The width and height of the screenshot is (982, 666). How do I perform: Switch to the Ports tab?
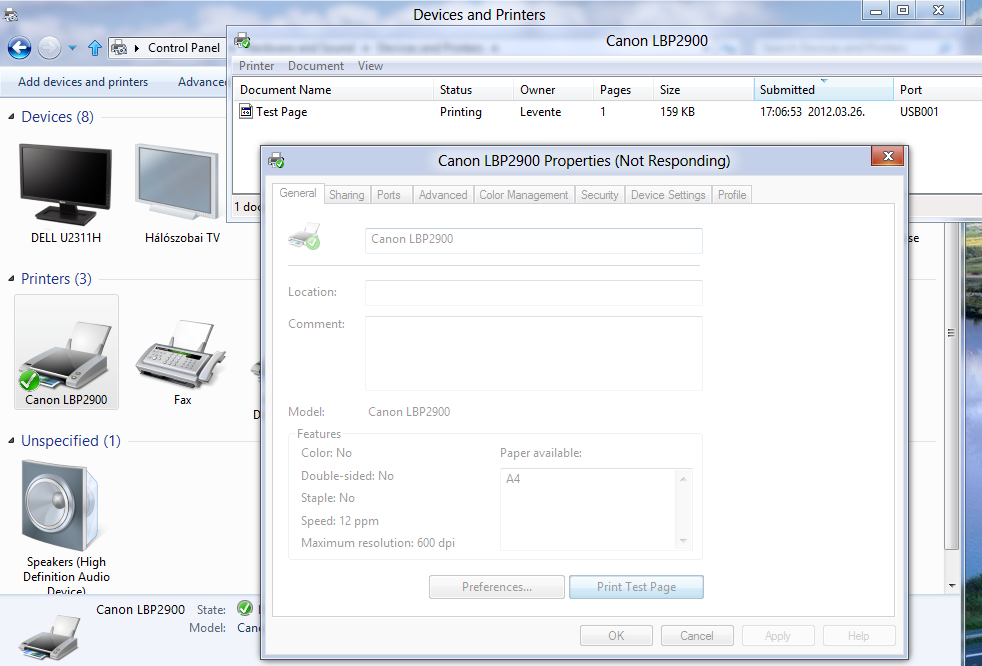tap(389, 195)
